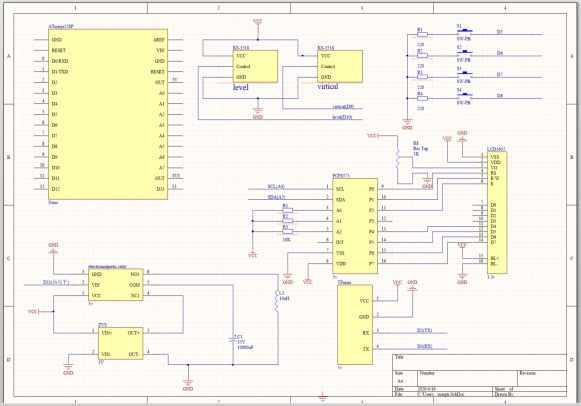
Task: Select the L1 10mH inductor symbol
Action: point(277,301)
